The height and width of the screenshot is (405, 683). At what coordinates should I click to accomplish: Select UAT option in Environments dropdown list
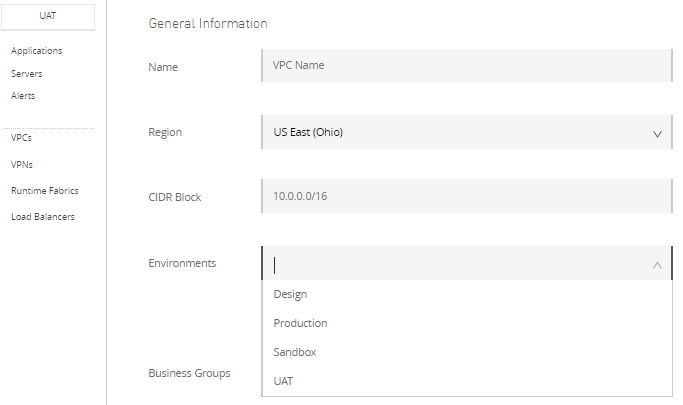[x=284, y=381]
